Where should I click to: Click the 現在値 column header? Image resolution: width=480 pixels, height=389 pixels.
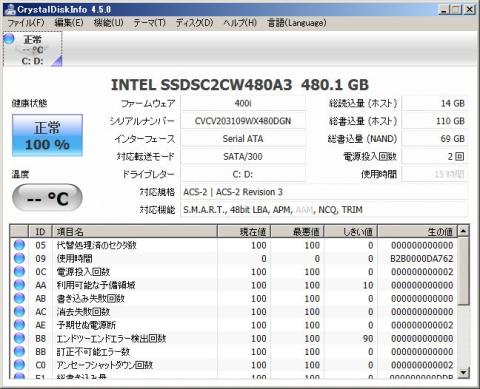pyautogui.click(x=244, y=231)
